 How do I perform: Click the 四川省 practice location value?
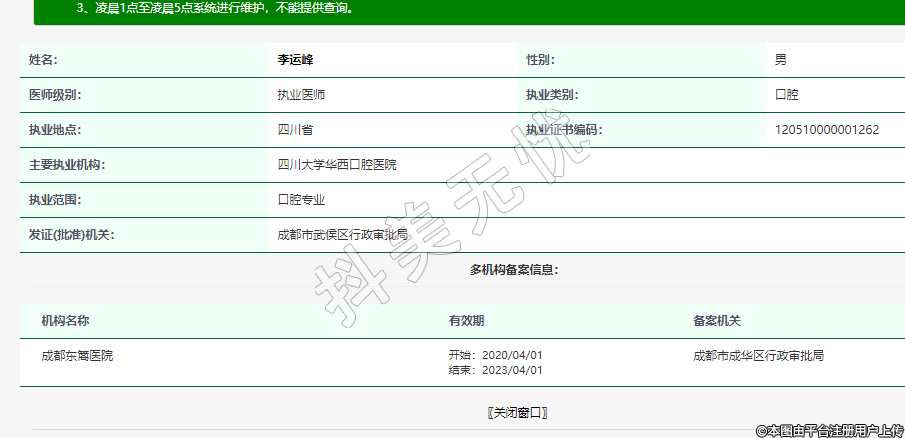click(x=295, y=130)
